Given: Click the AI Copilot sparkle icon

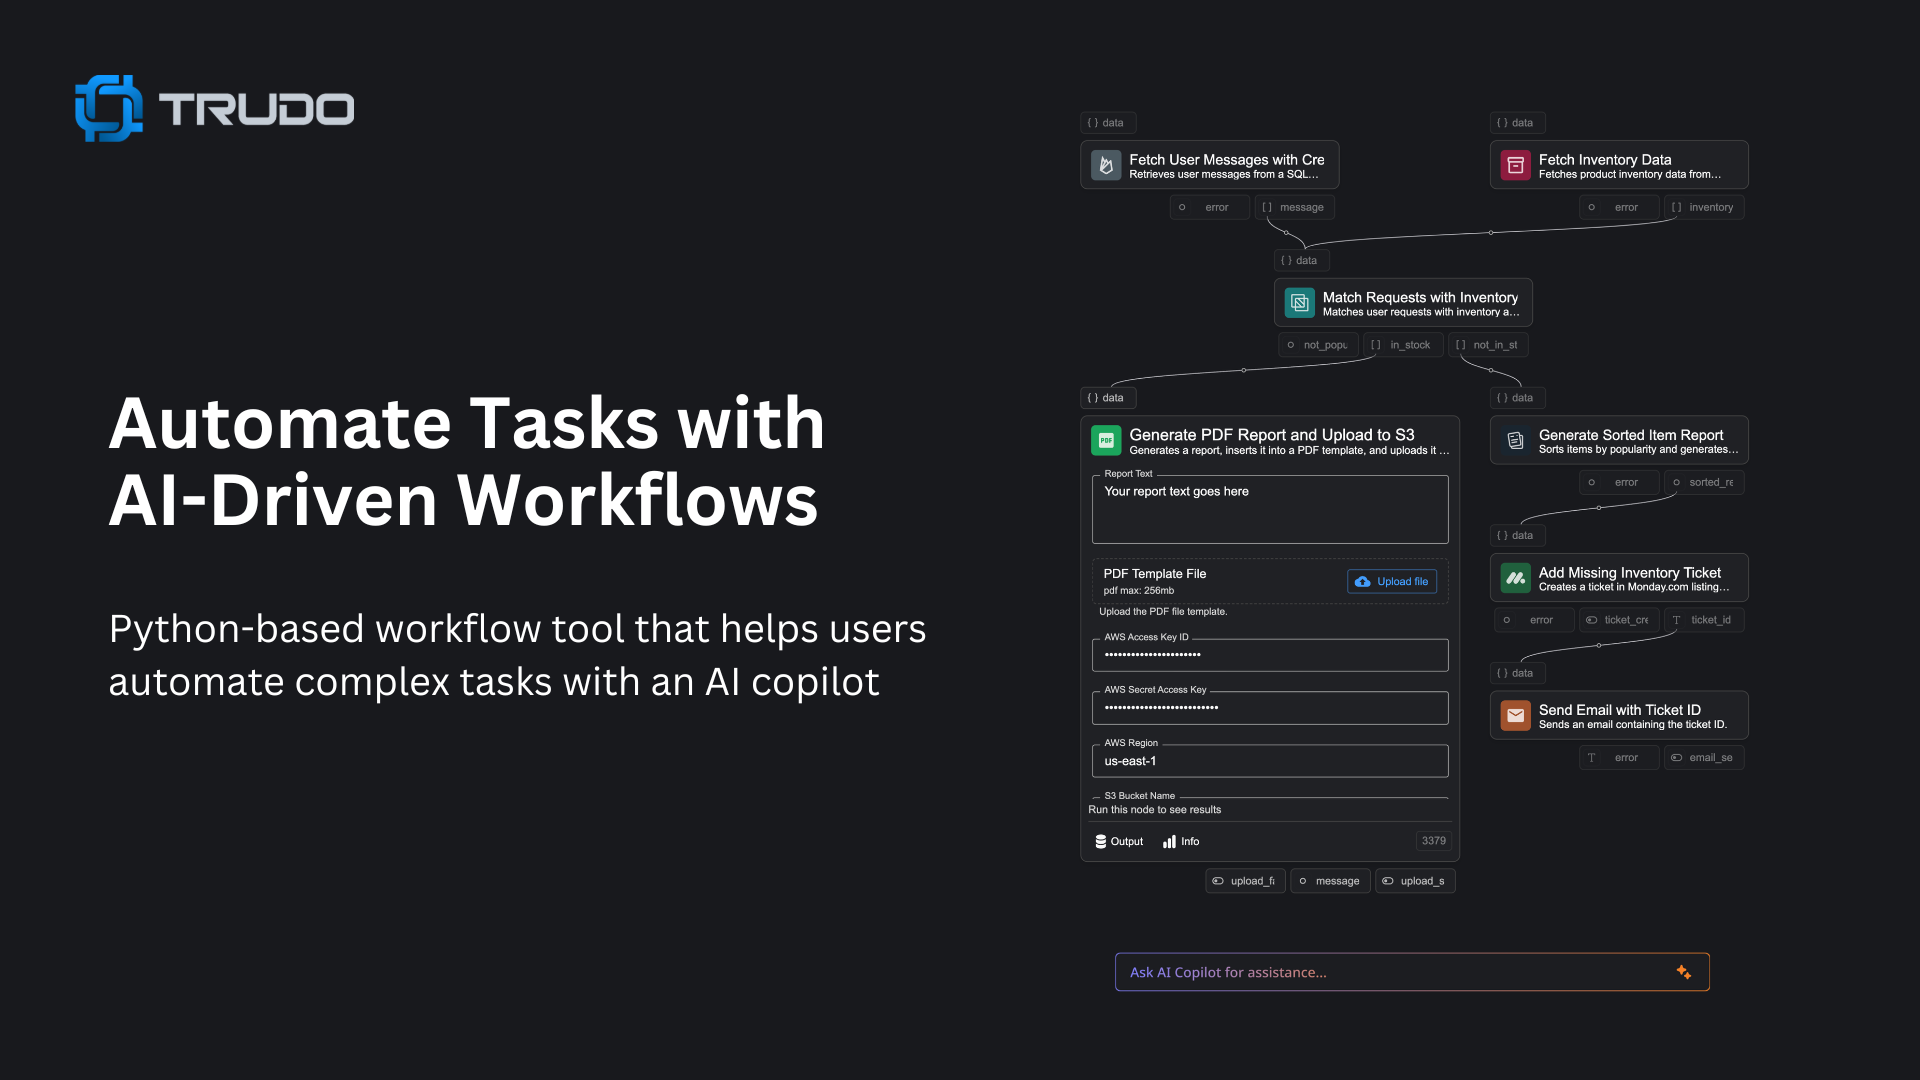Looking at the screenshot, I should coord(1683,971).
